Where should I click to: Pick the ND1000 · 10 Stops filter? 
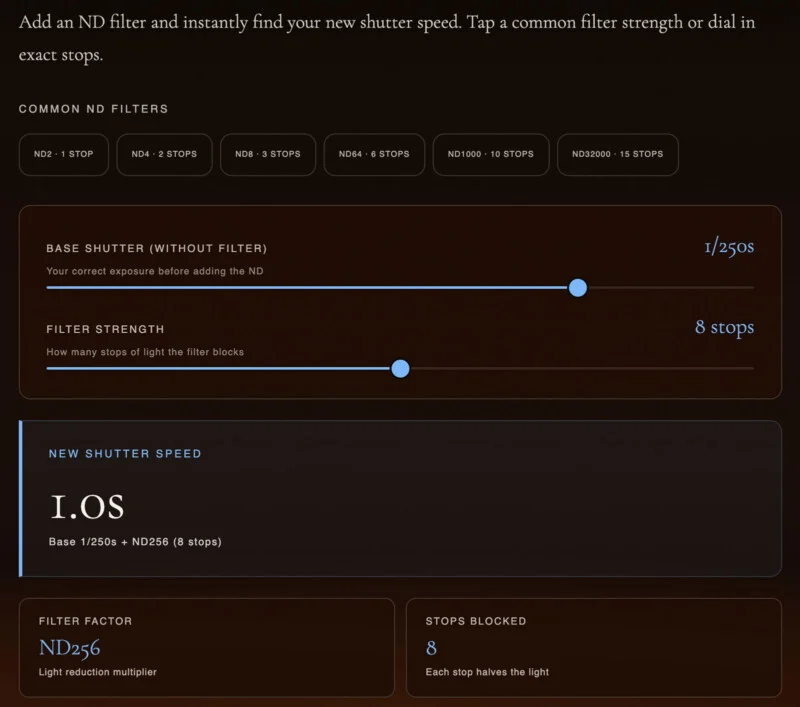click(490, 154)
